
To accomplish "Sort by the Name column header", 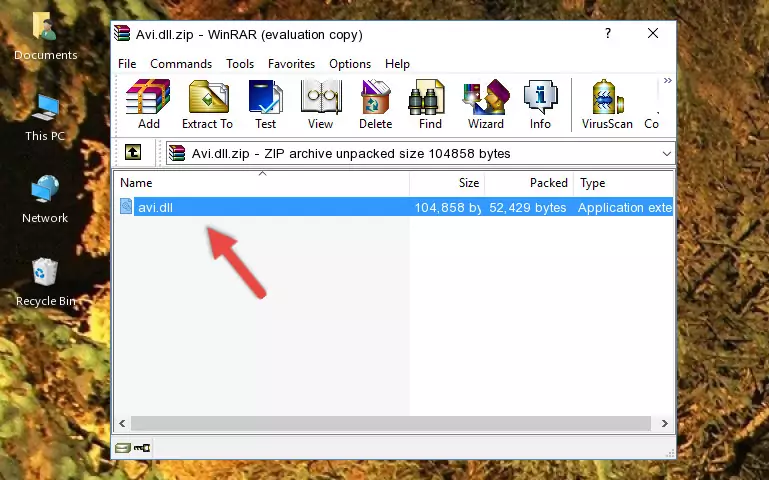I will (x=262, y=183).
